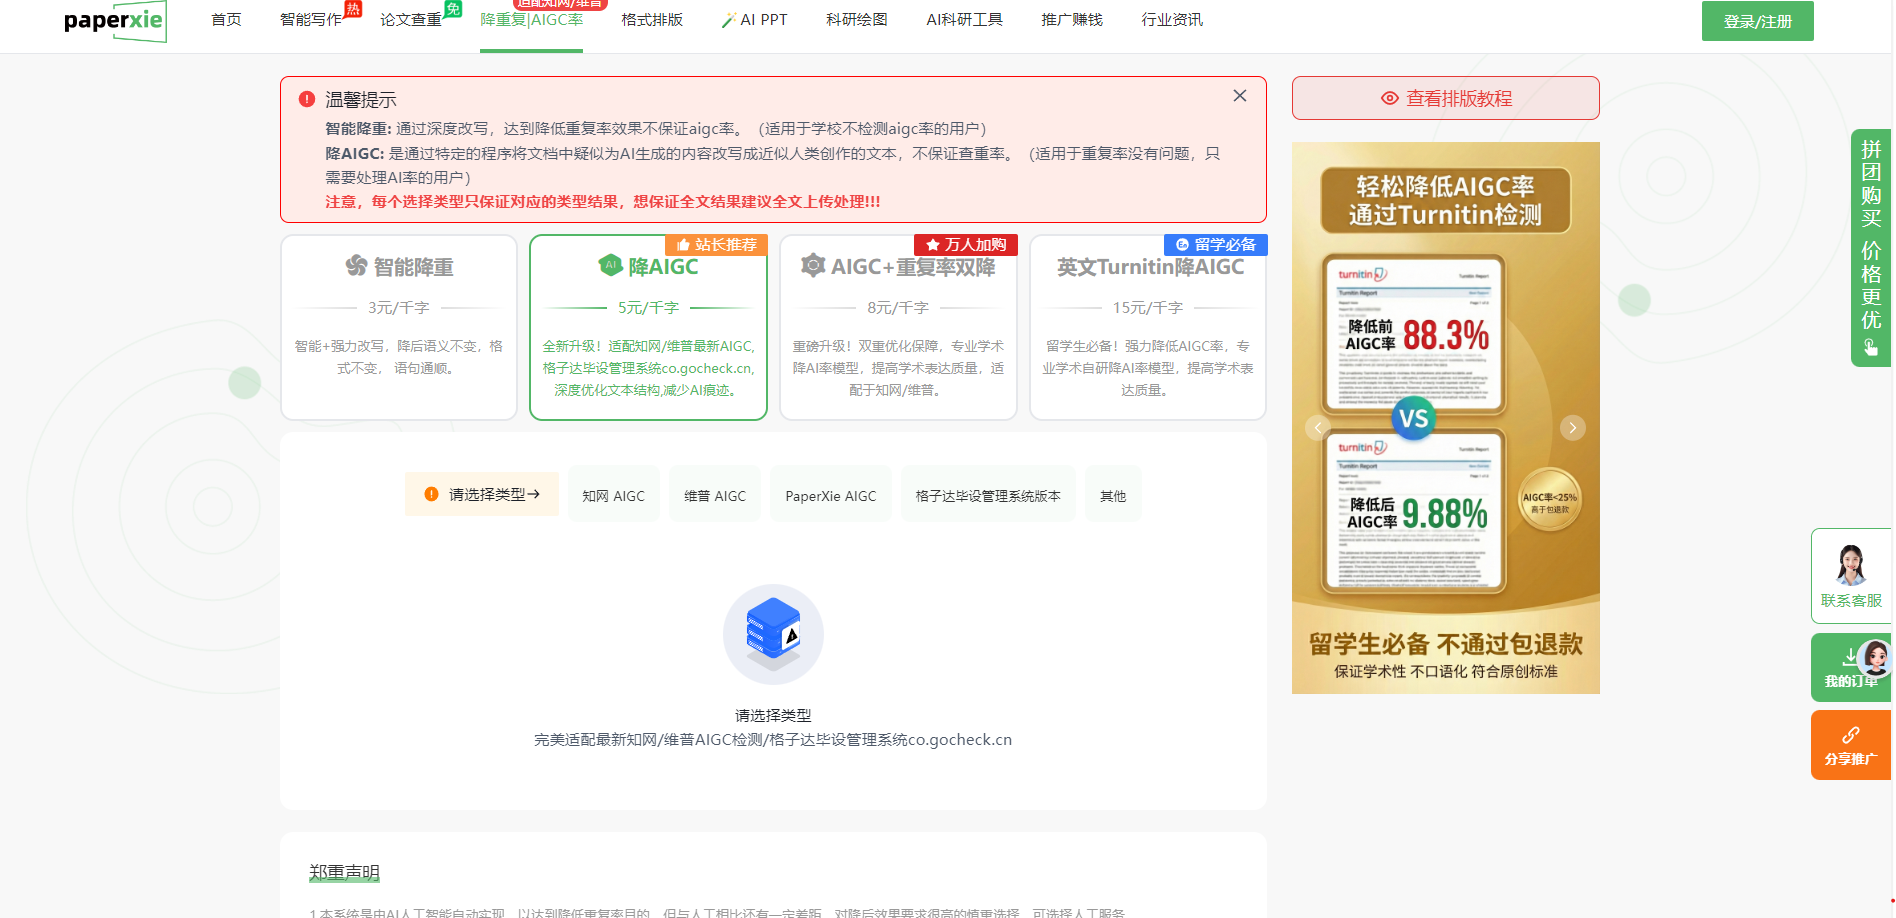Click the 轻松降低AIGC率 banner headline
This screenshot has height=918, width=1896.
(x=1446, y=200)
